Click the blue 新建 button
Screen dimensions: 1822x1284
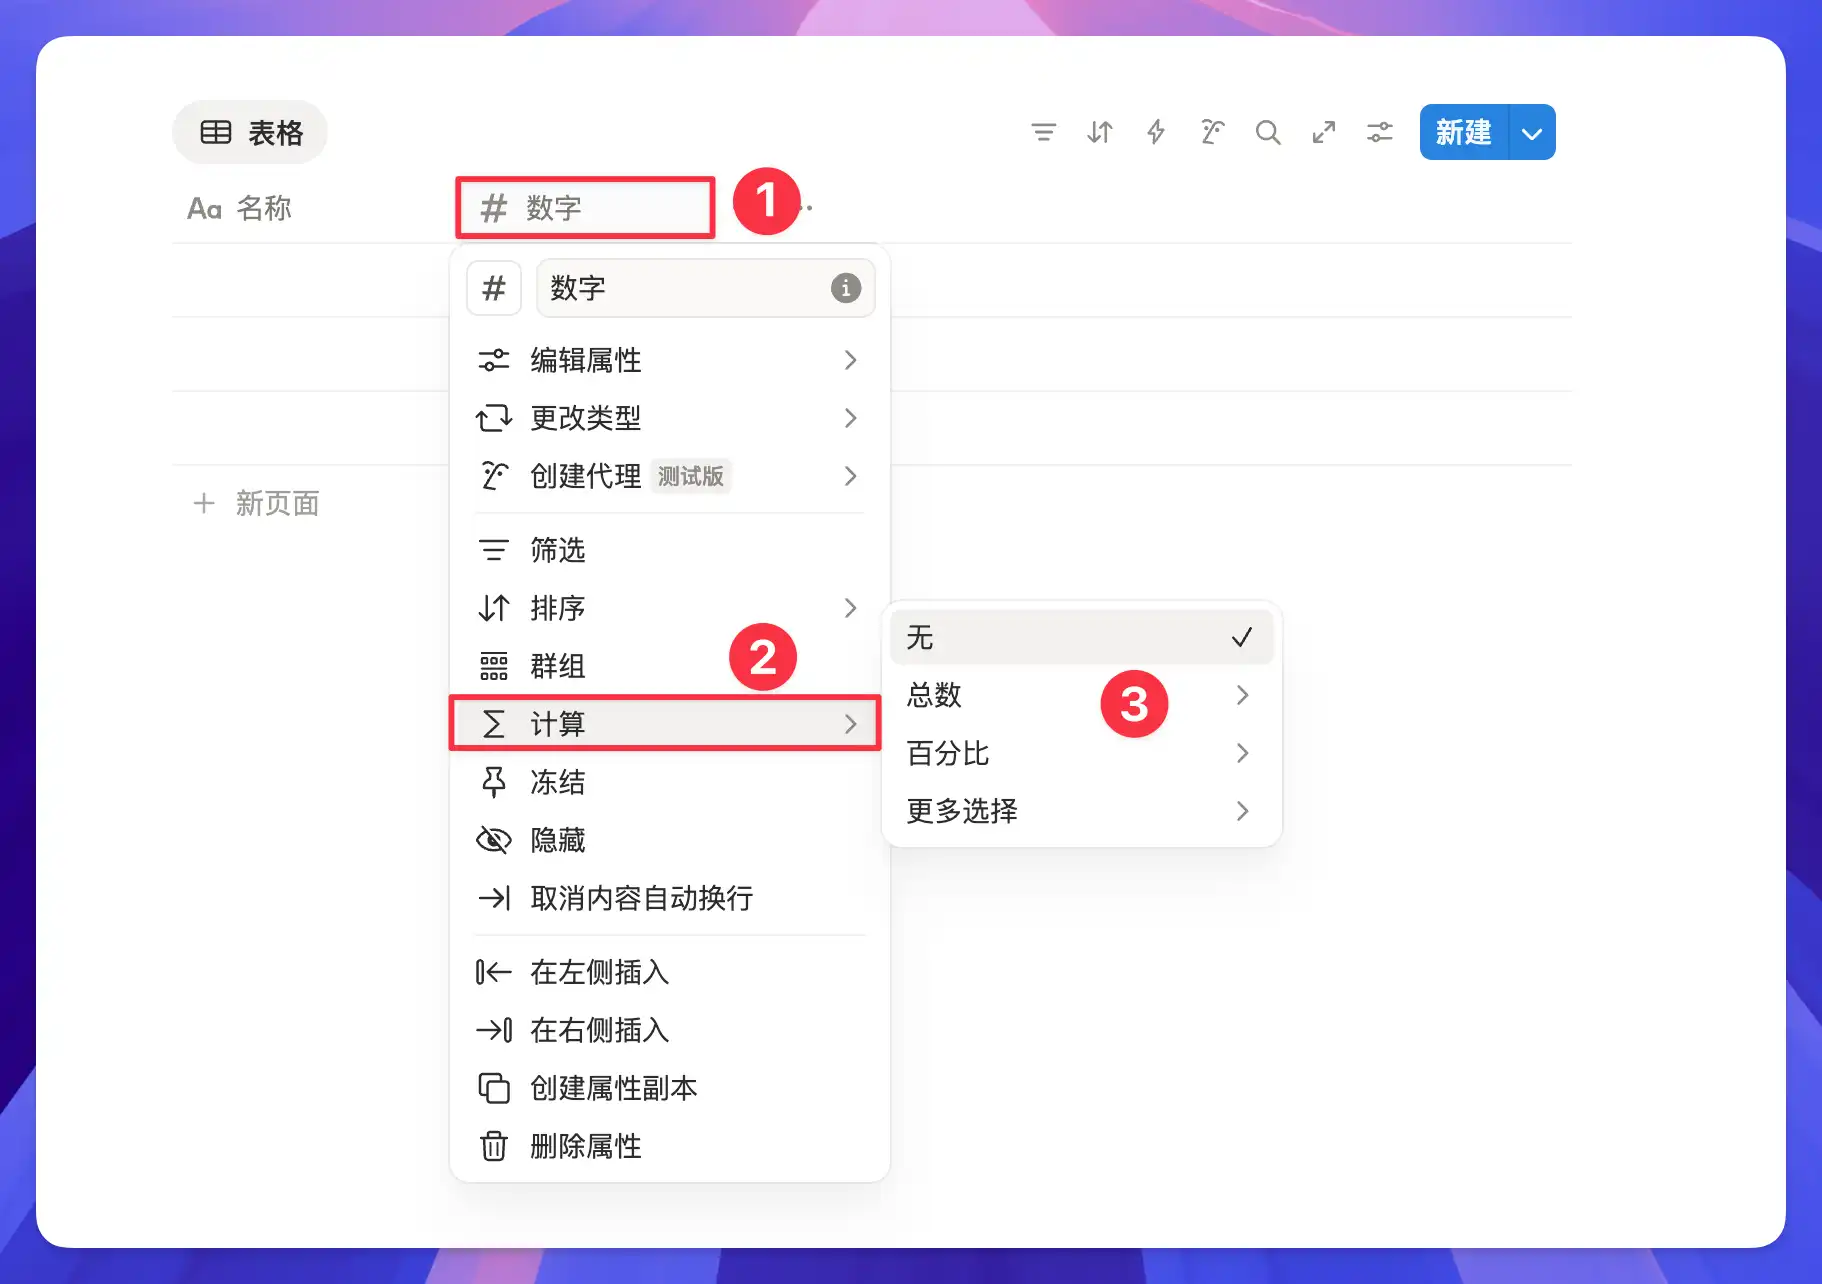1463,131
